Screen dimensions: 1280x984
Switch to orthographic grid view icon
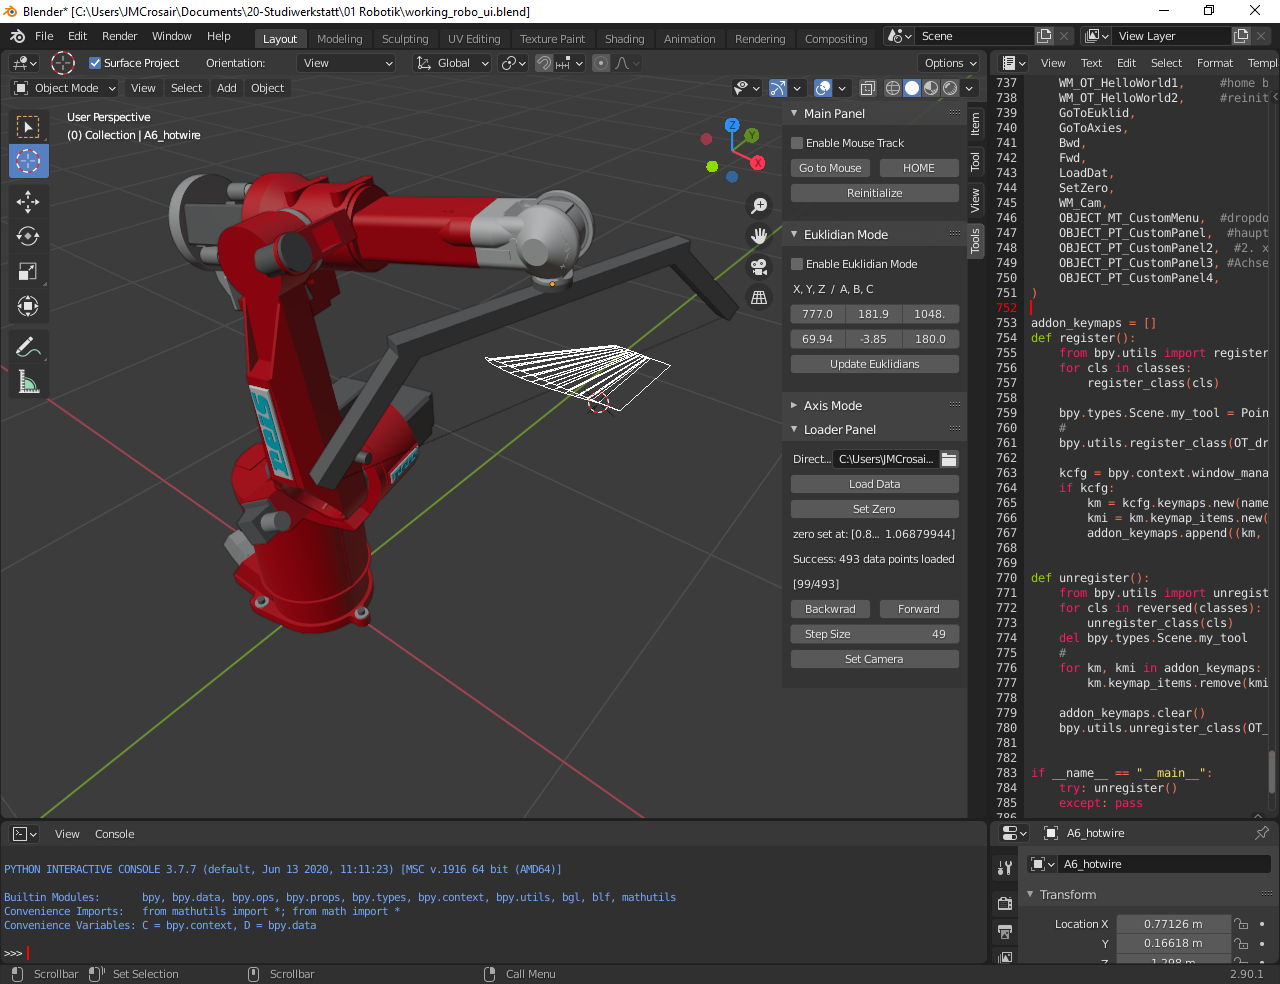759,298
